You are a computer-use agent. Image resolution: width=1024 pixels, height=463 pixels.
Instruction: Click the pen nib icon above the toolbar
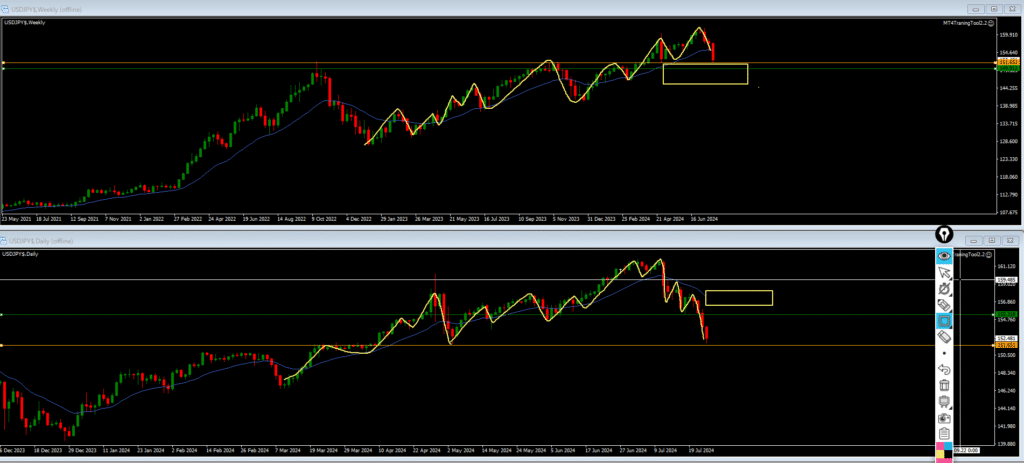[x=944, y=235]
